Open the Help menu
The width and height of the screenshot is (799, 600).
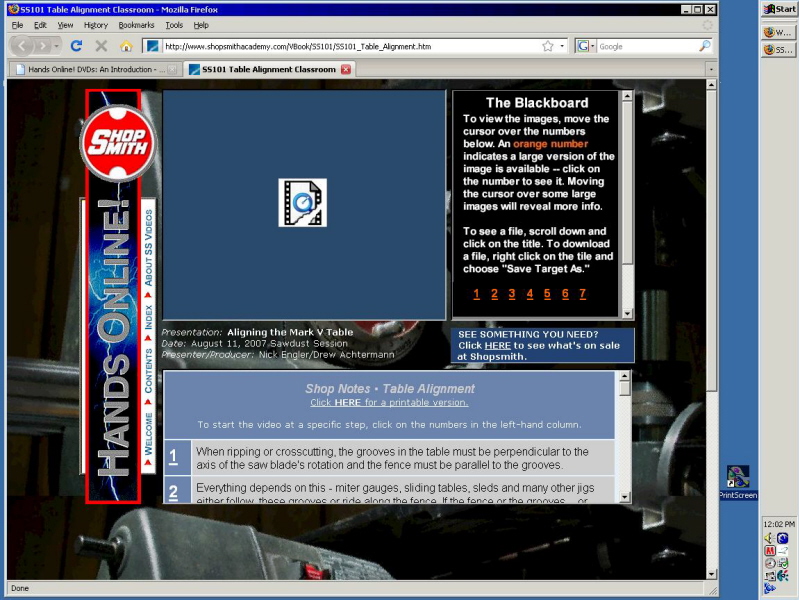tap(201, 25)
